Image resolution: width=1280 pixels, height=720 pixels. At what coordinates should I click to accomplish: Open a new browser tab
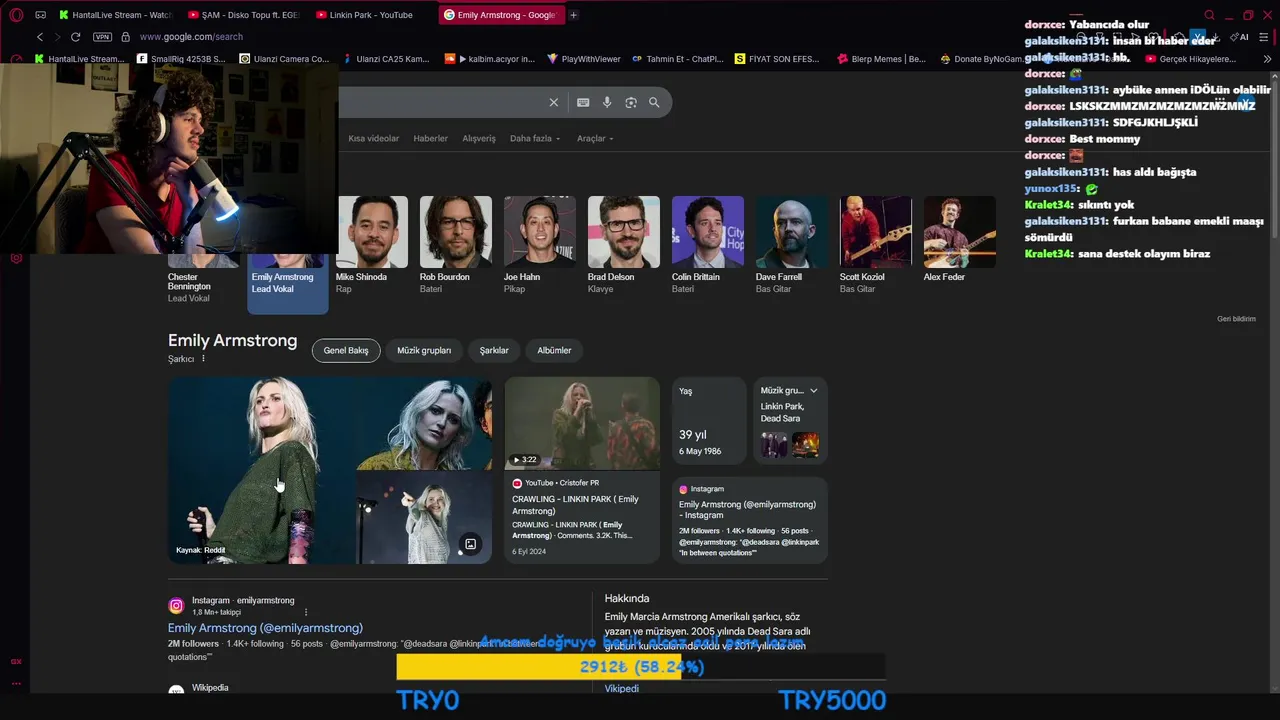click(573, 15)
